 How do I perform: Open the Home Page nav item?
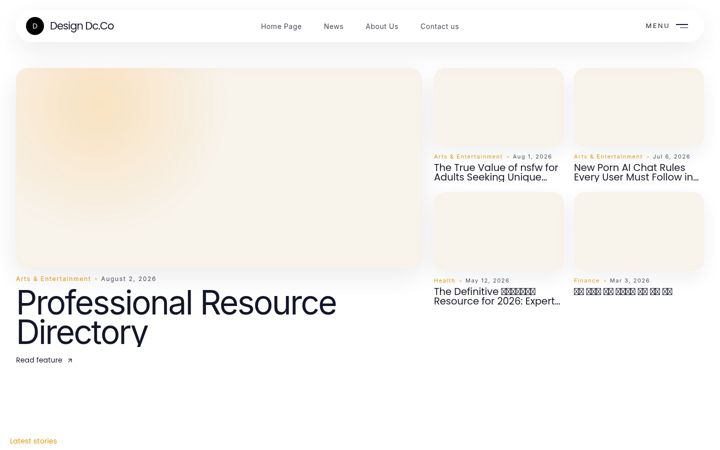pyautogui.click(x=281, y=27)
